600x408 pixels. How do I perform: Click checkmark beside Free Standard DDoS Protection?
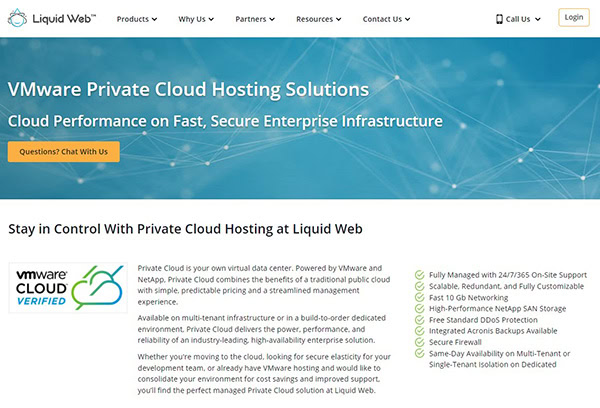[419, 322]
